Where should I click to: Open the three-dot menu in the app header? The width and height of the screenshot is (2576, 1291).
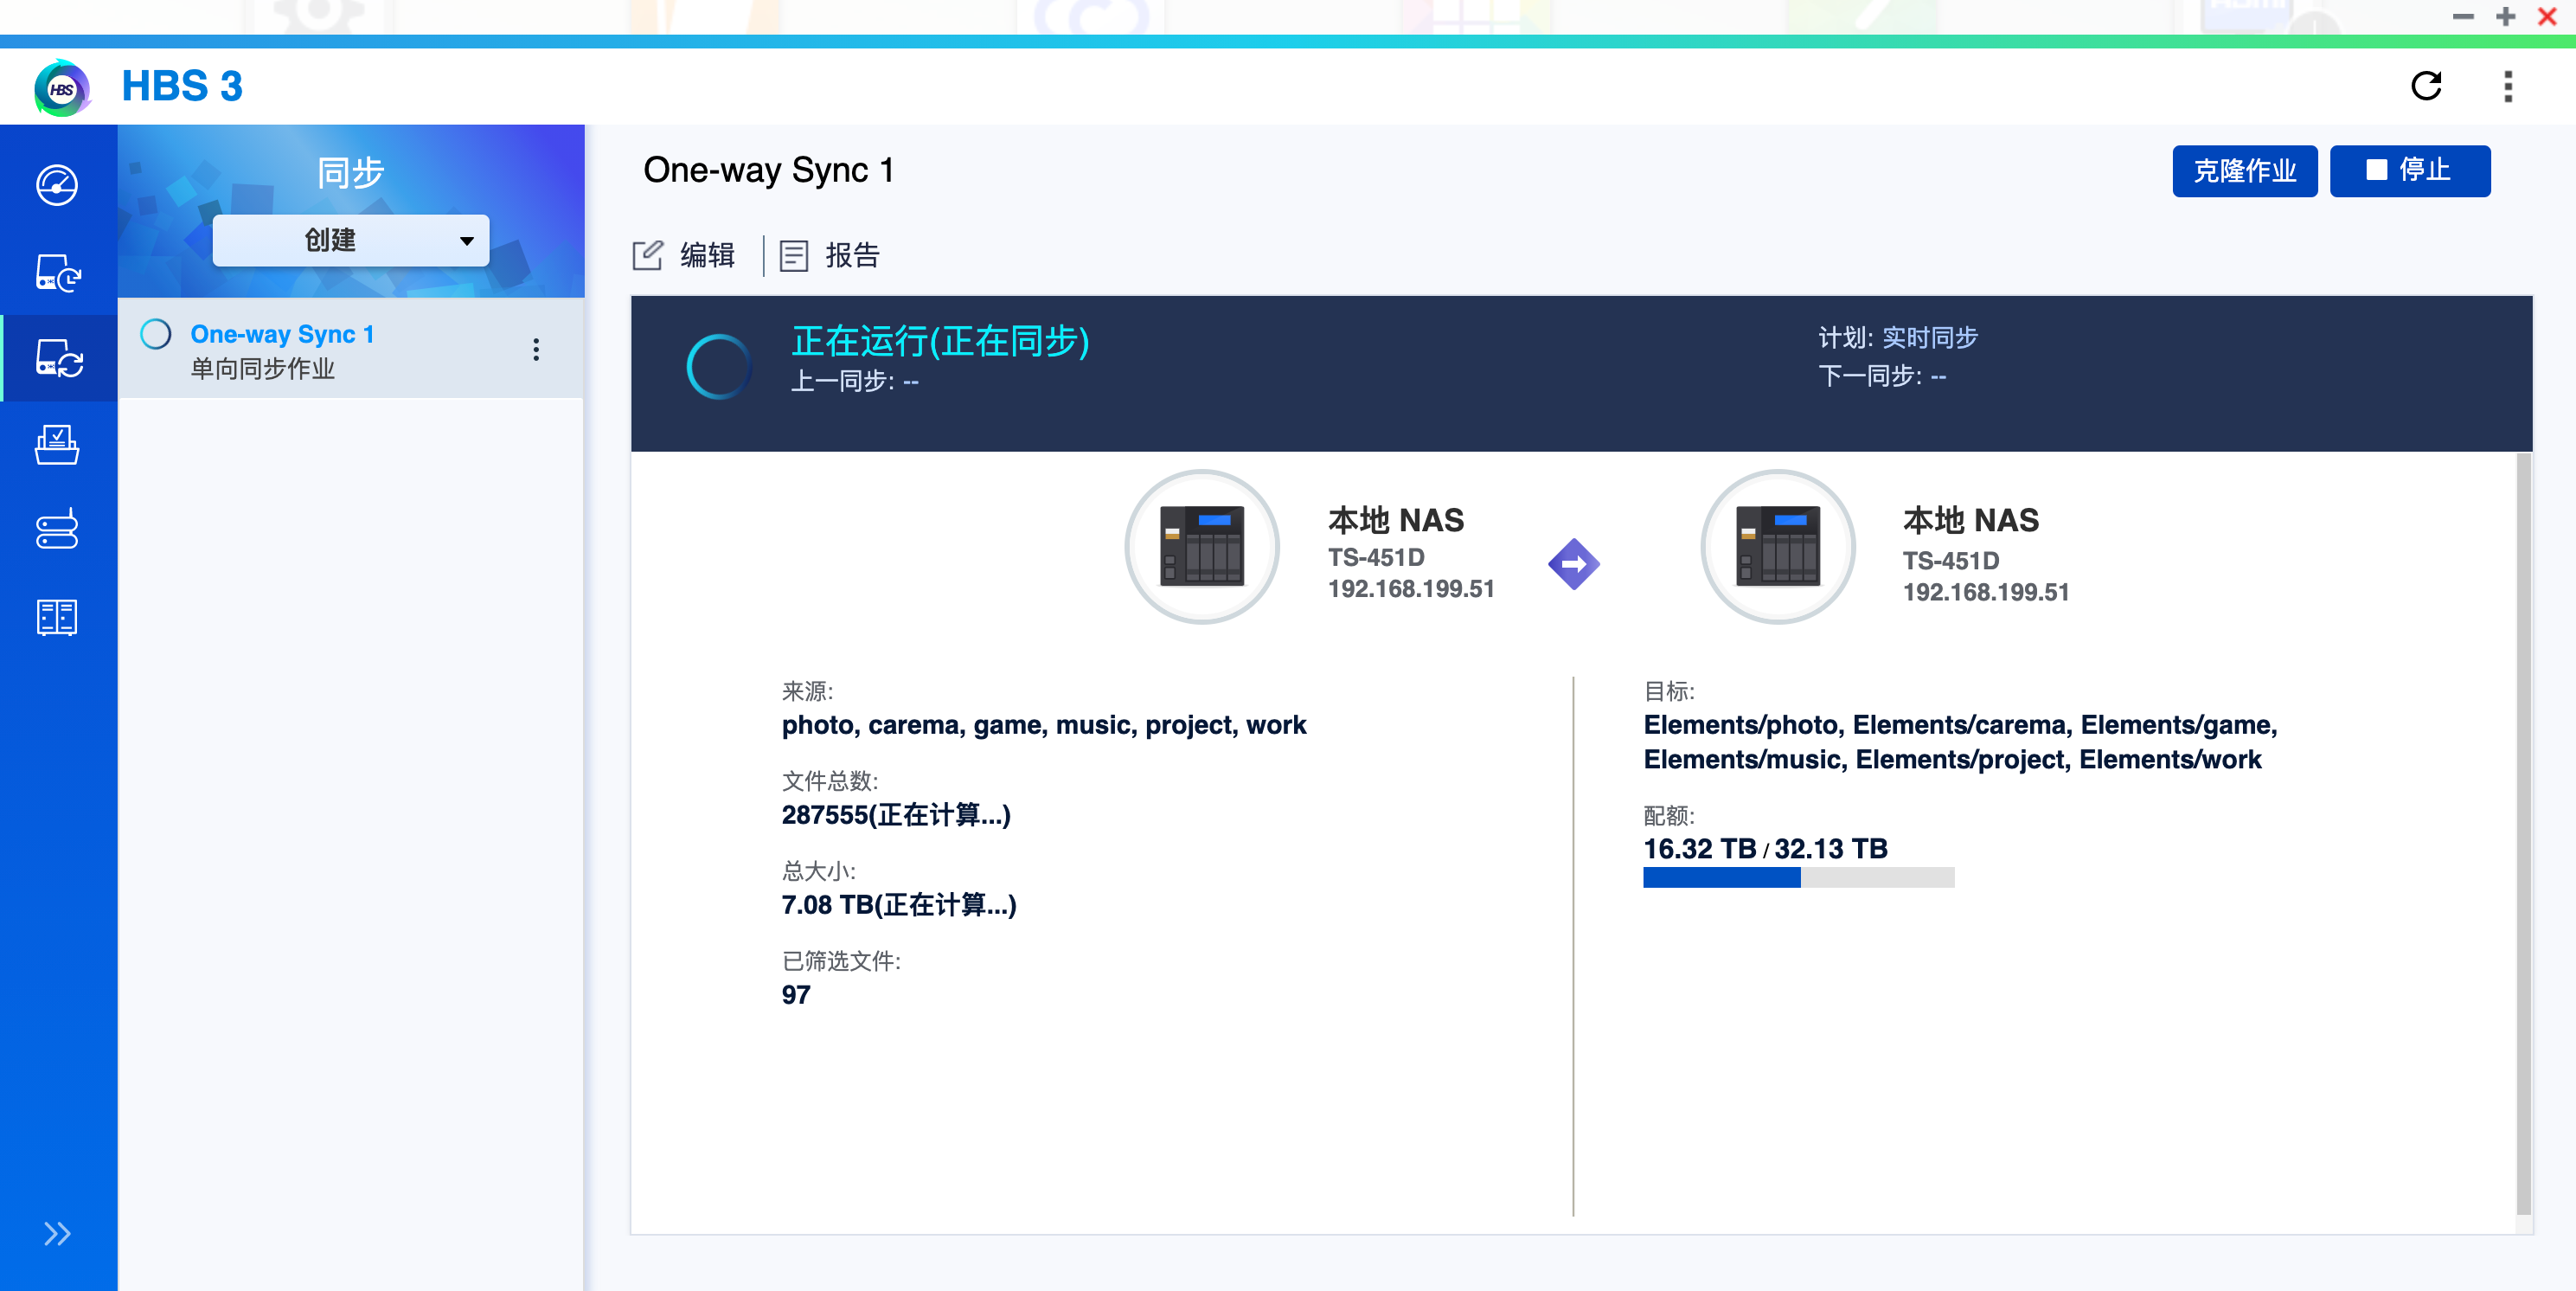tap(2507, 86)
